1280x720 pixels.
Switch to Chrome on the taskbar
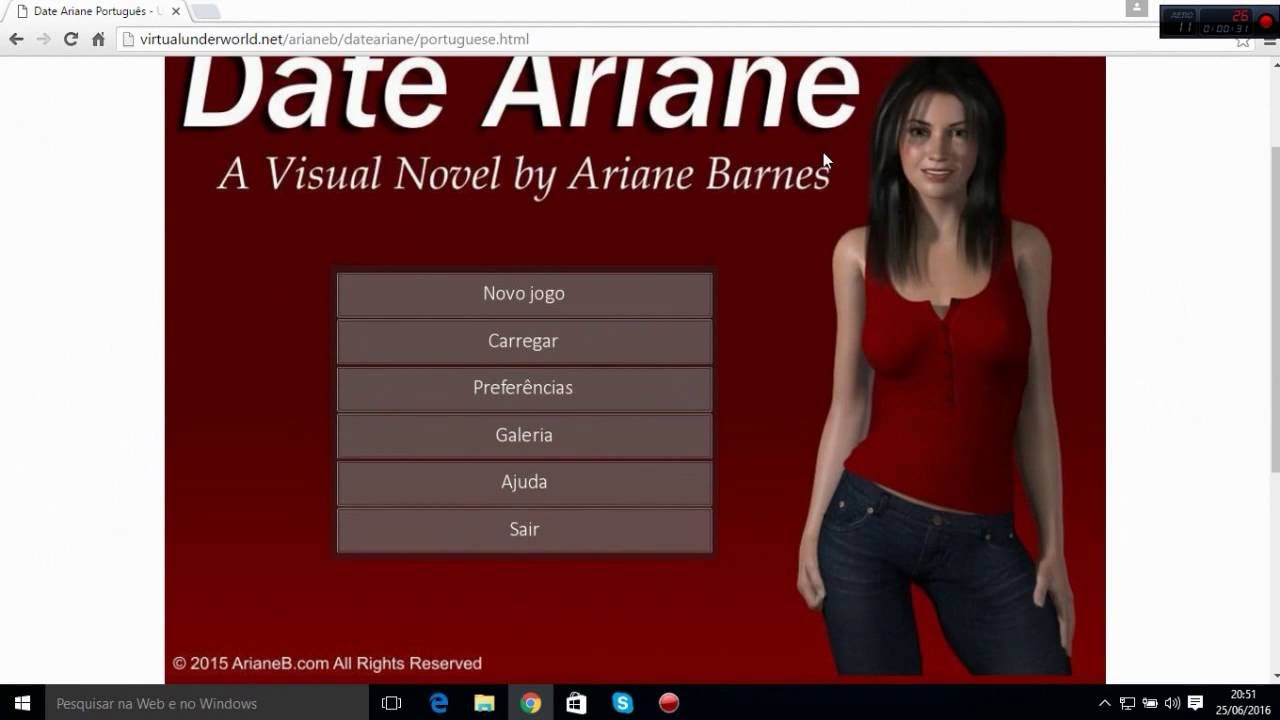click(x=530, y=703)
